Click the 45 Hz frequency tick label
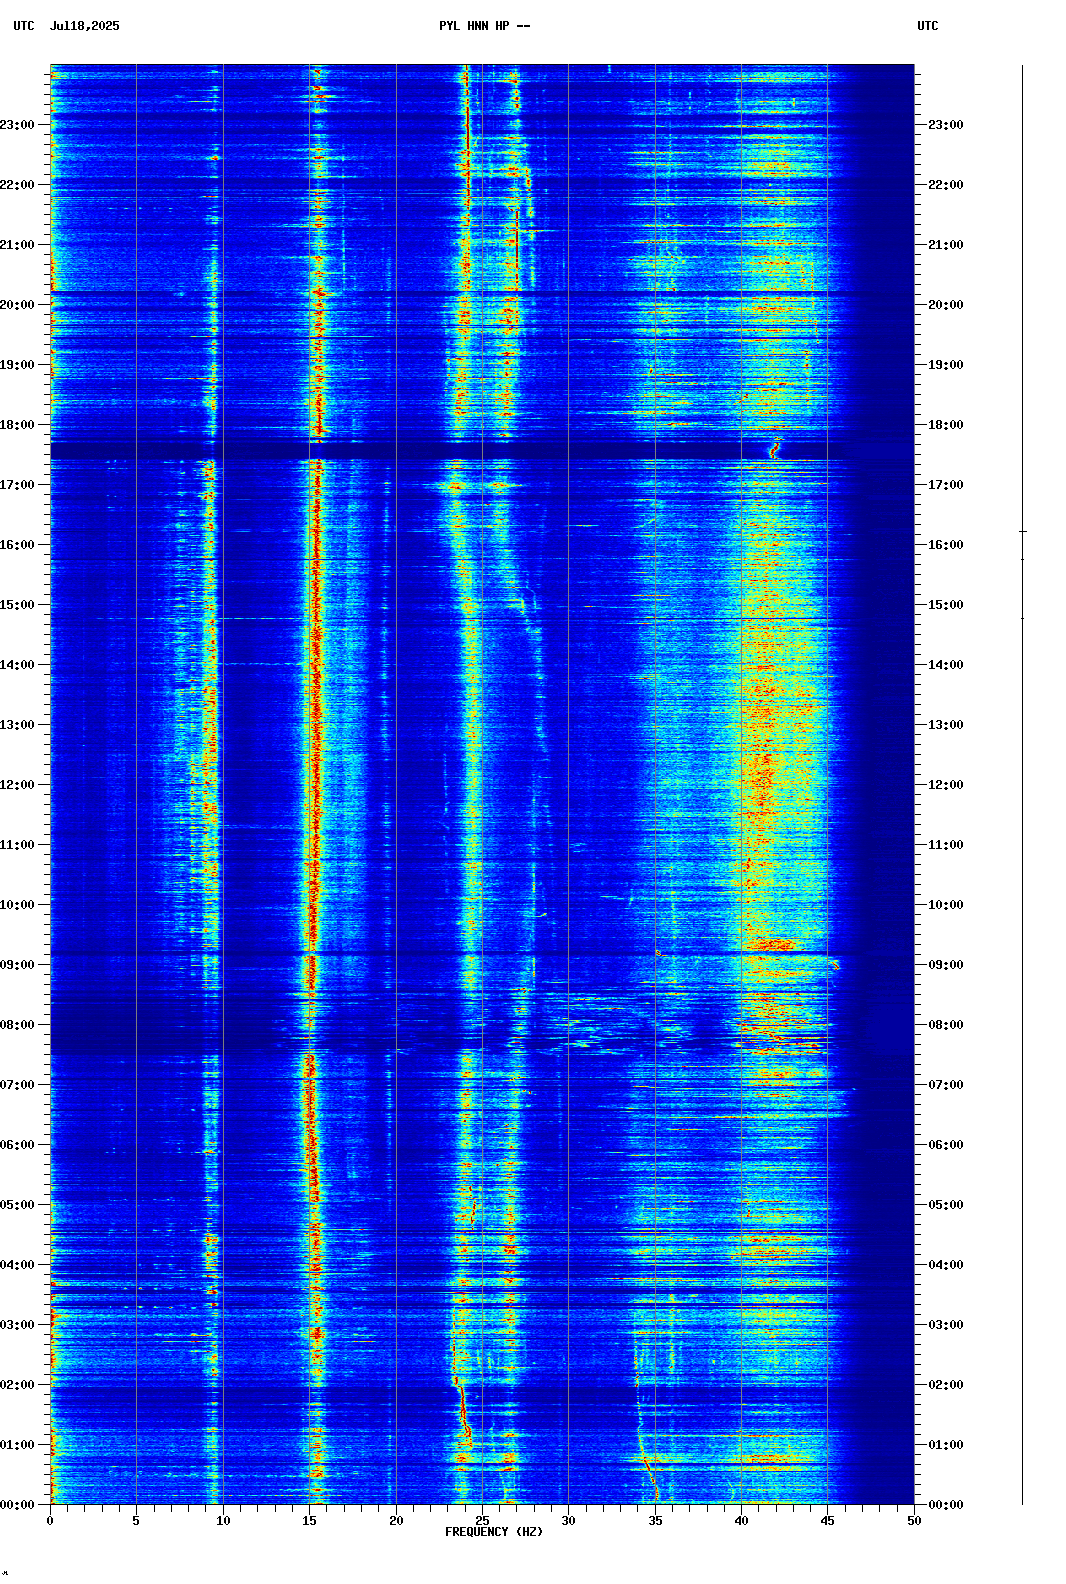The image size is (1066, 1584). tap(828, 1521)
